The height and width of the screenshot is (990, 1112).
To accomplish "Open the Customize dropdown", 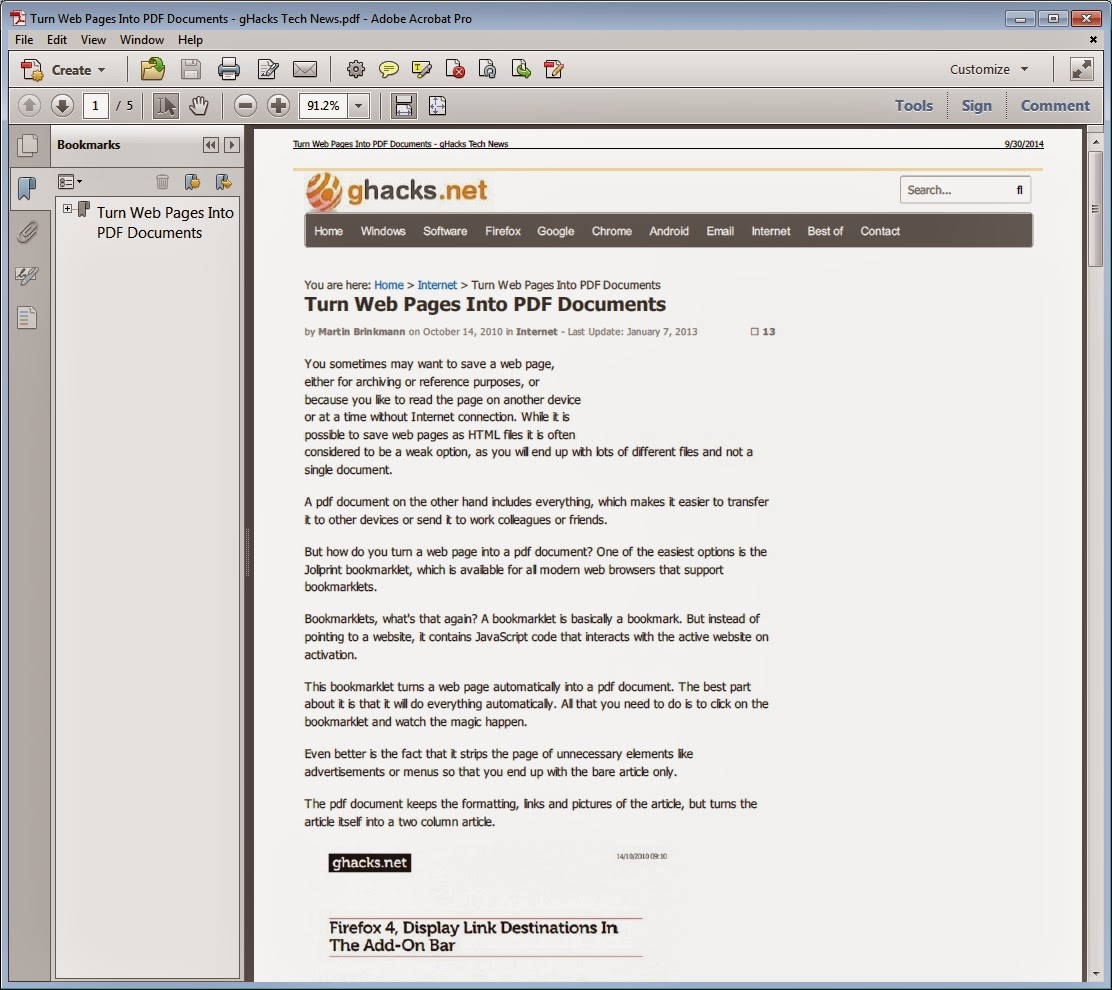I will (989, 69).
